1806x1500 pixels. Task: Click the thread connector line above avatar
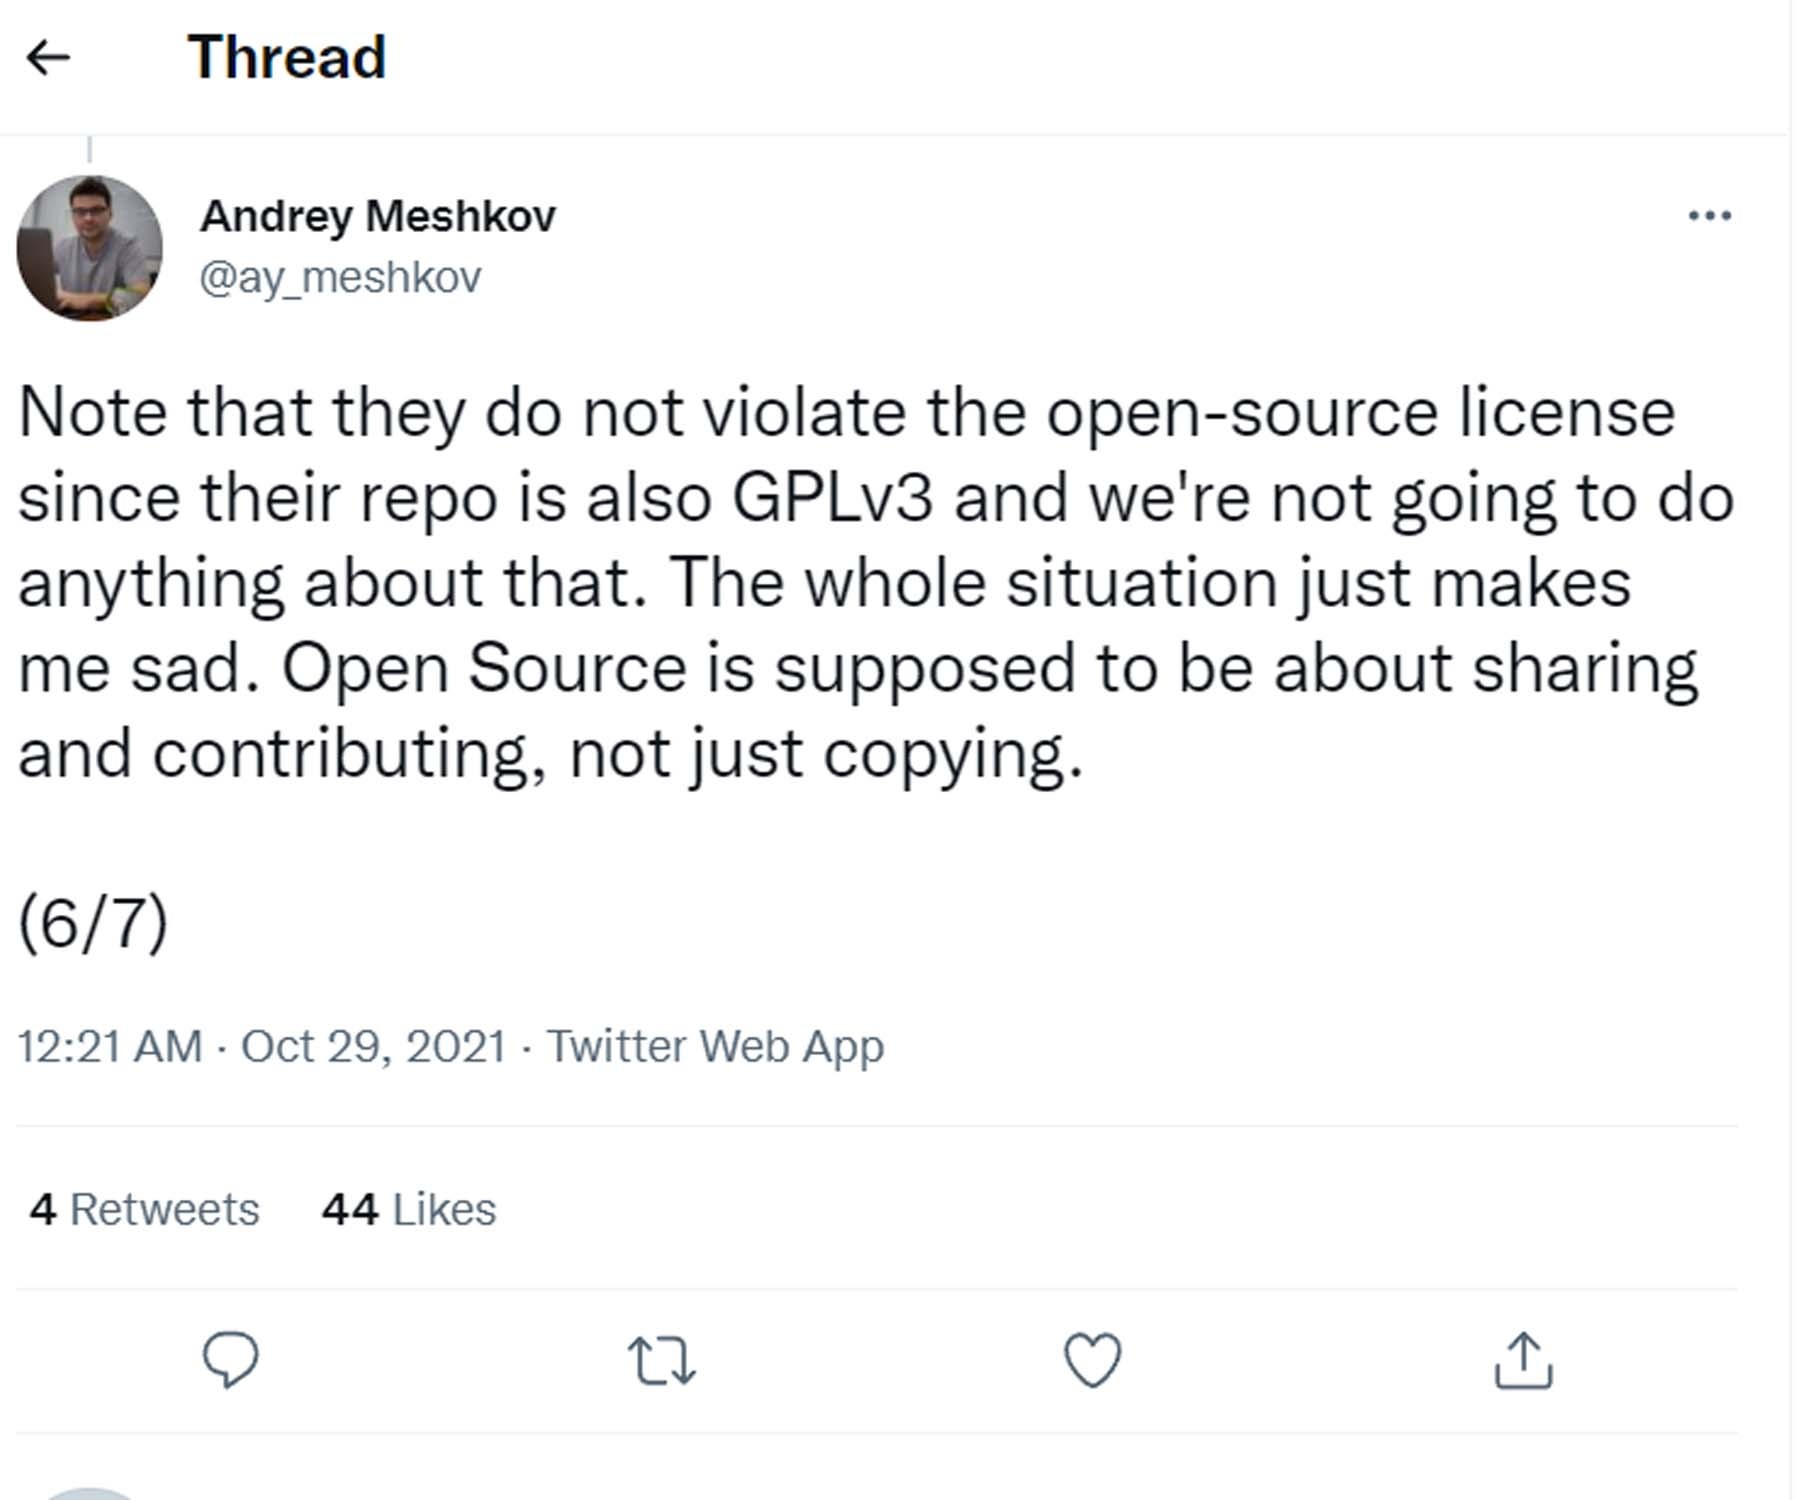[90, 150]
